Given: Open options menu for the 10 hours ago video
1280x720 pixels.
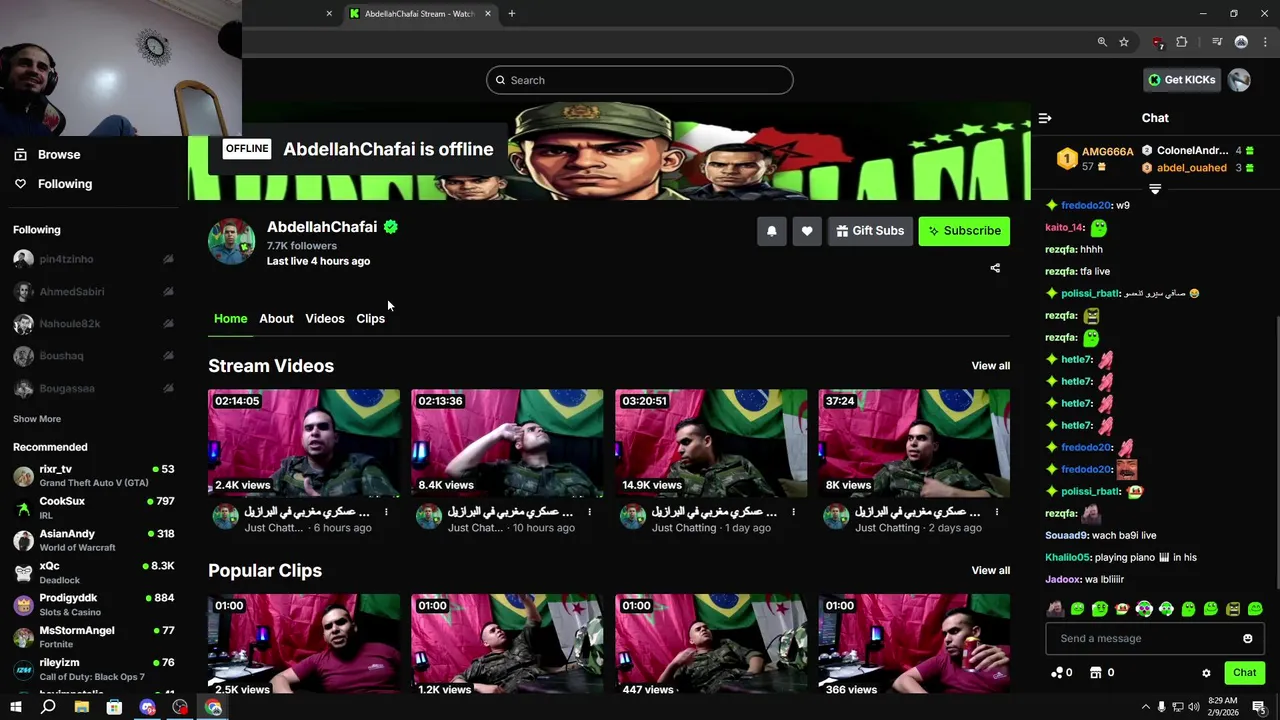Looking at the screenshot, I should point(590,512).
